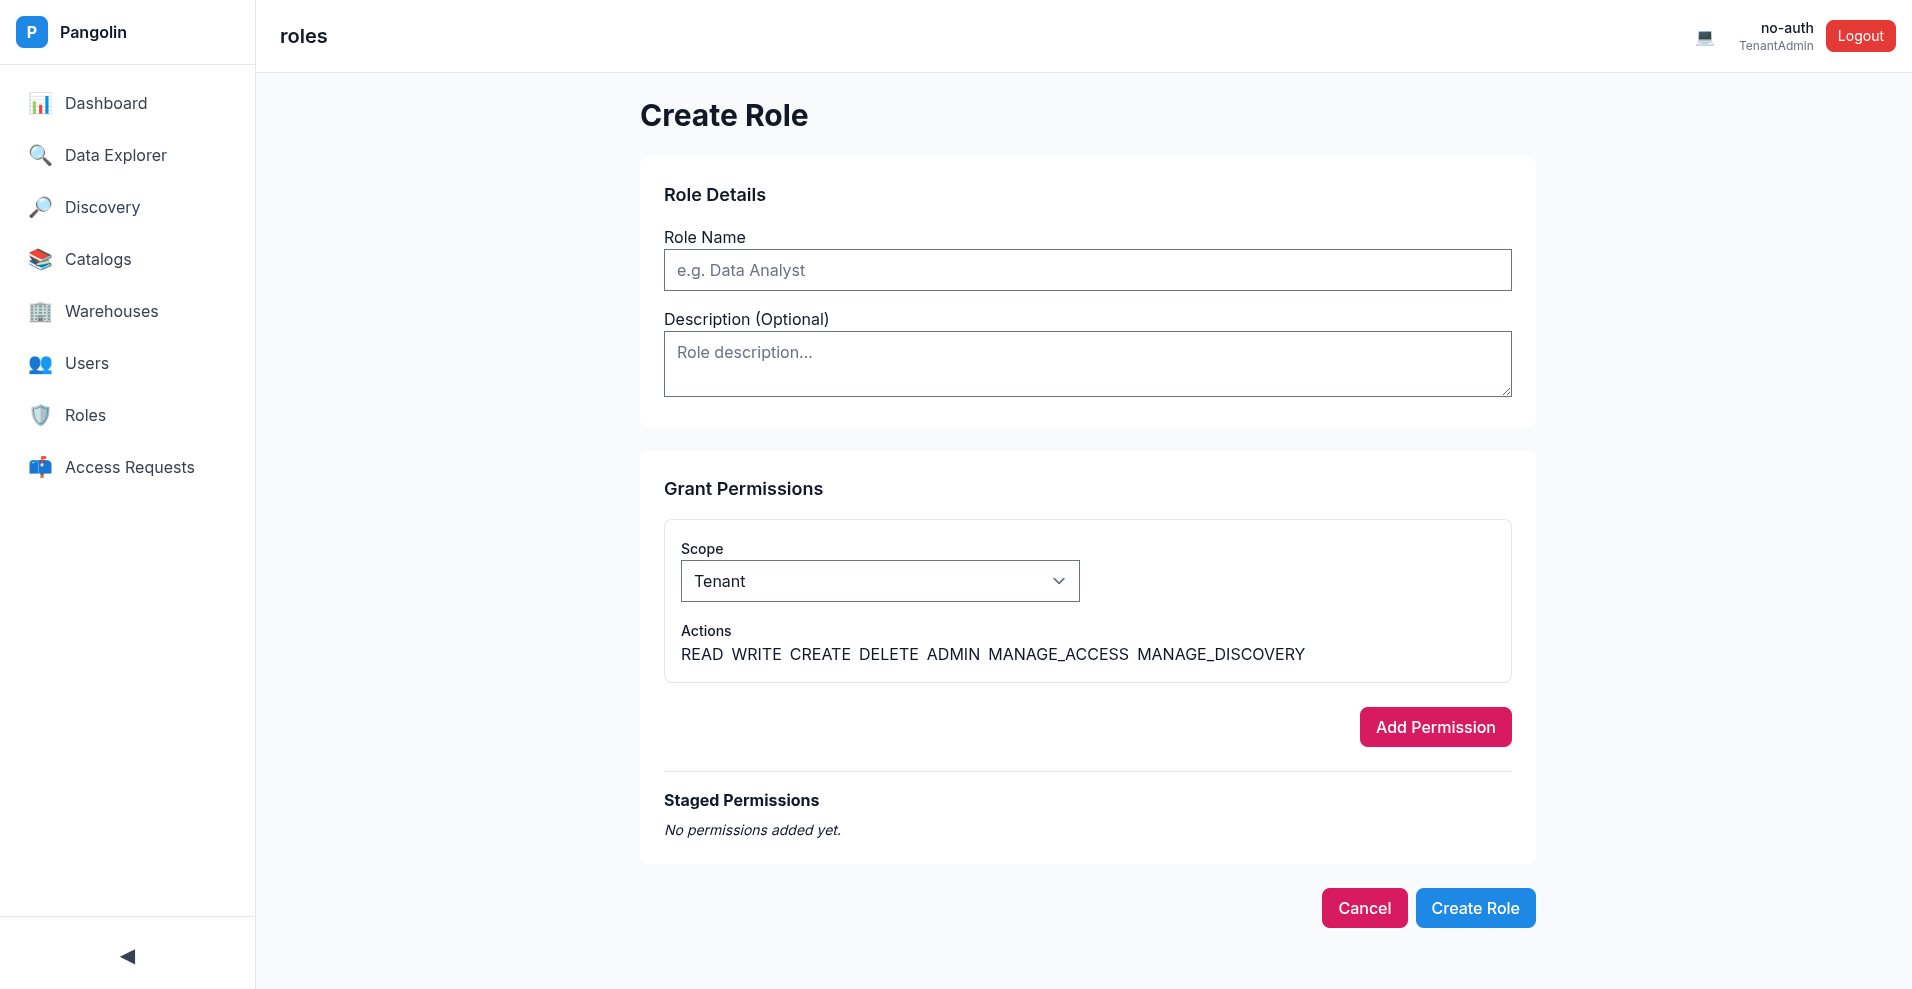Click the Users people icon
This screenshot has width=1912, height=989.
(x=40, y=364)
